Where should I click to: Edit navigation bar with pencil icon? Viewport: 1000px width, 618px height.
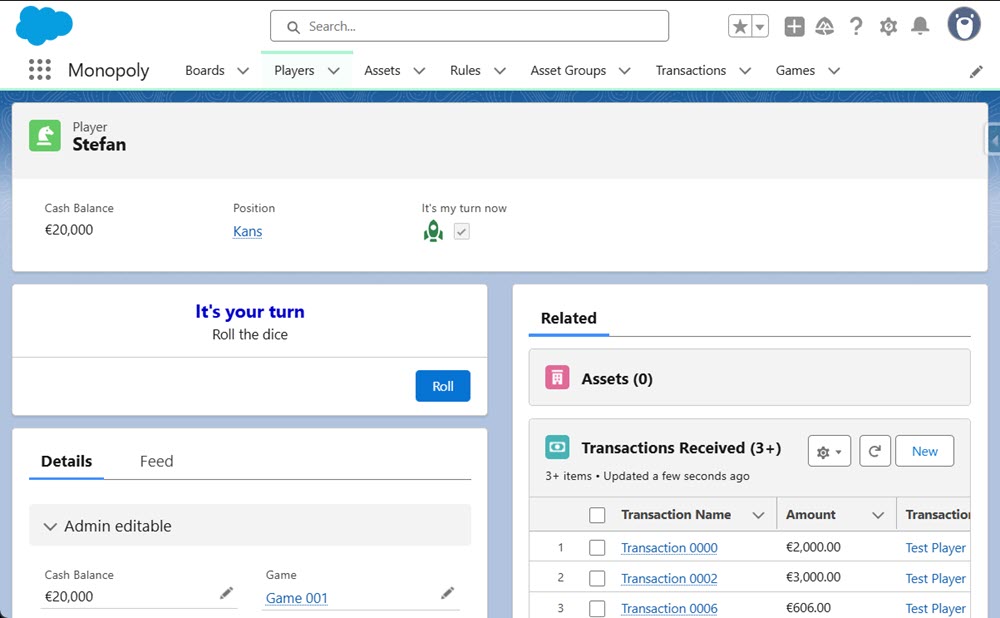pyautogui.click(x=976, y=71)
